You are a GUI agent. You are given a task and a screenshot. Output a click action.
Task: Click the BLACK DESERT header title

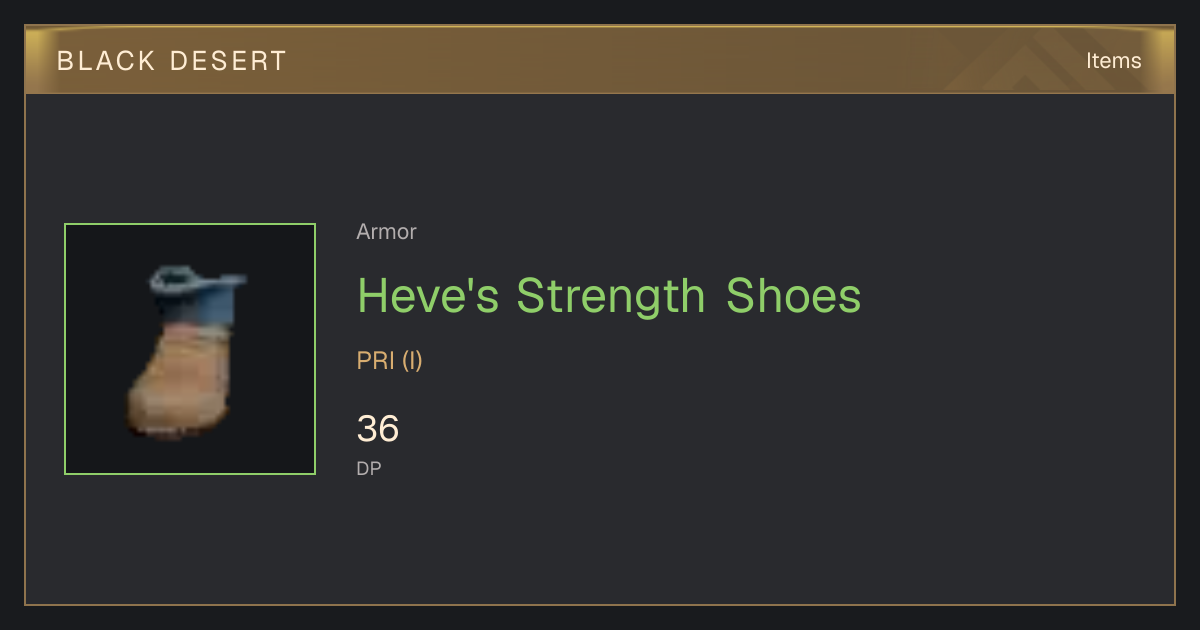pyautogui.click(x=172, y=61)
